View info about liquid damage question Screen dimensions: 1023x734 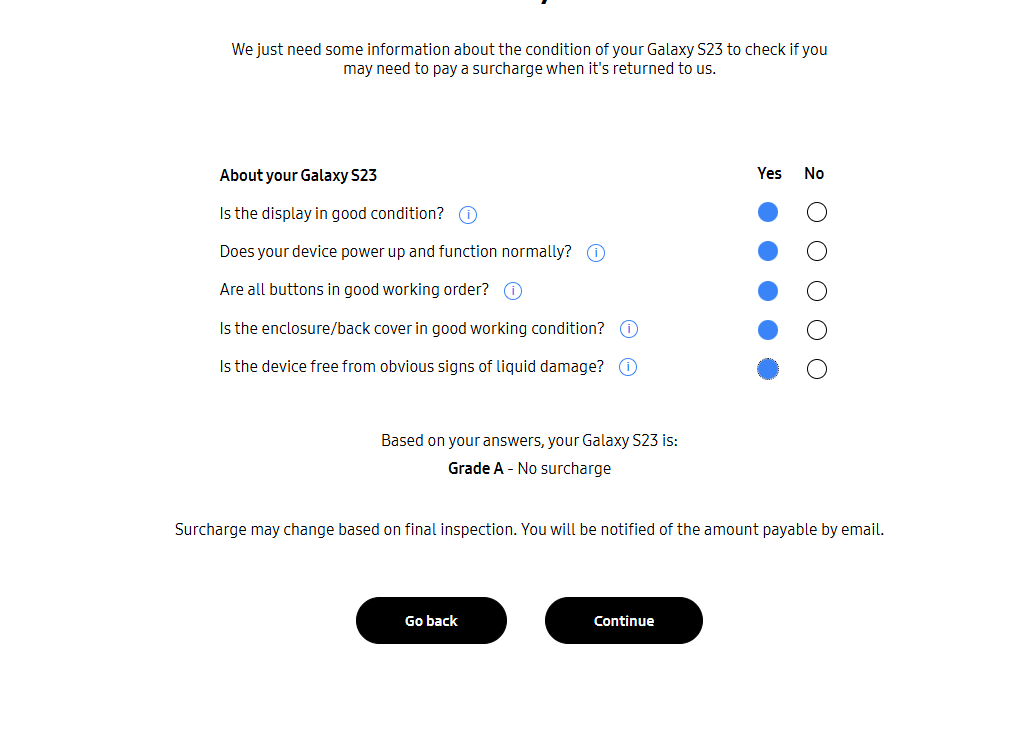point(628,367)
